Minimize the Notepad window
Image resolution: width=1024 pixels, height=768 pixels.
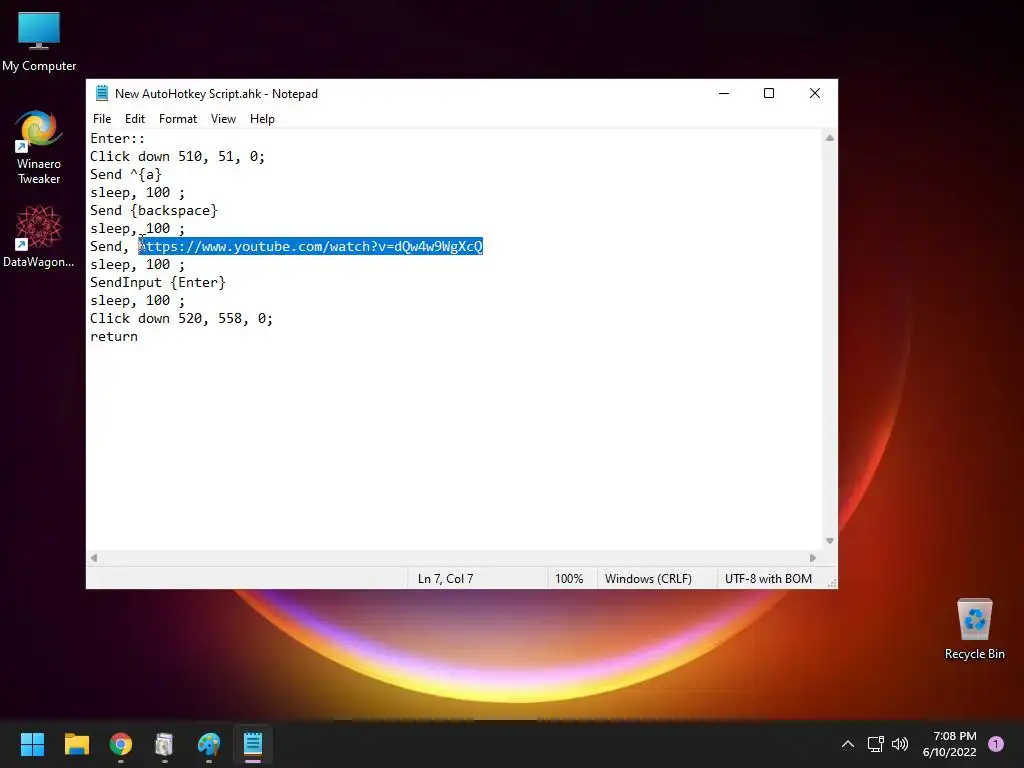(724, 93)
